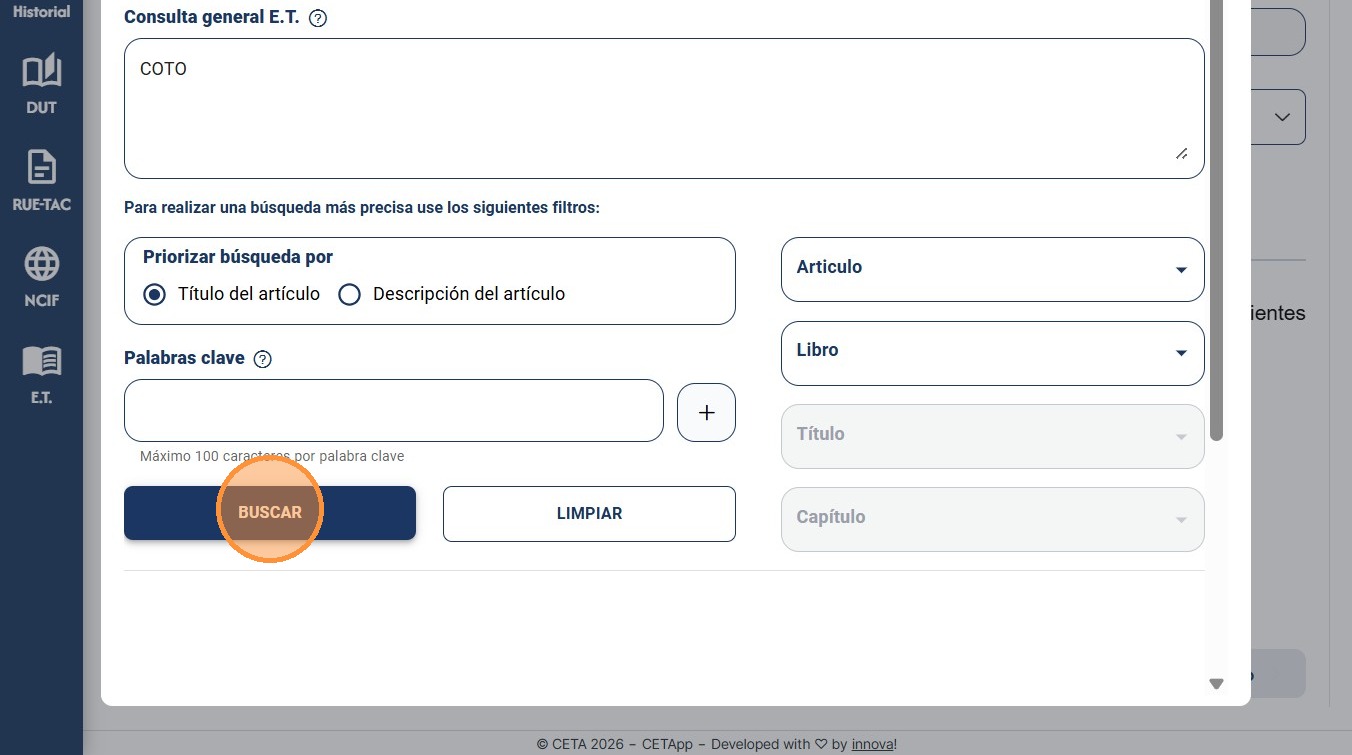Go to Historial in the sidebar
Screen dimensions: 1352x755
pos(41,12)
